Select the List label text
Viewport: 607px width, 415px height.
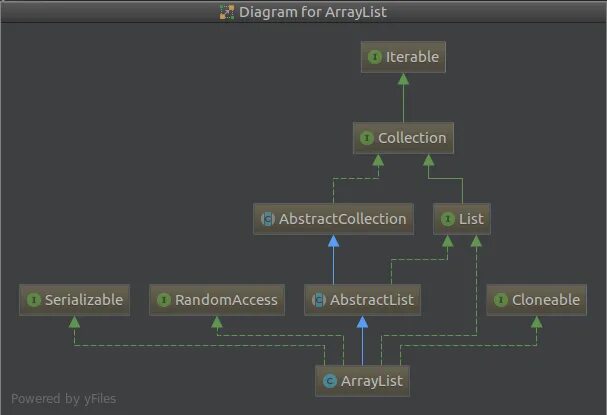pyautogui.click(x=471, y=219)
